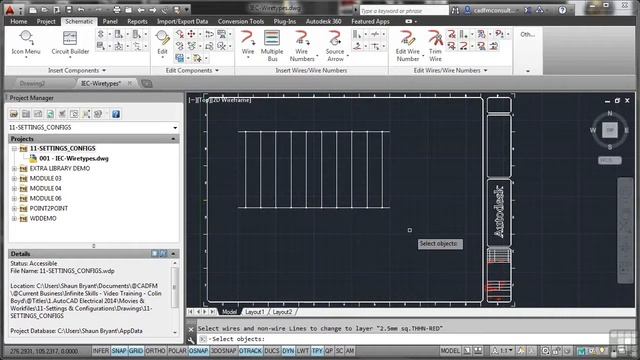Click the search keyword input field
This screenshot has width=640, height=360.
(x=403, y=11)
